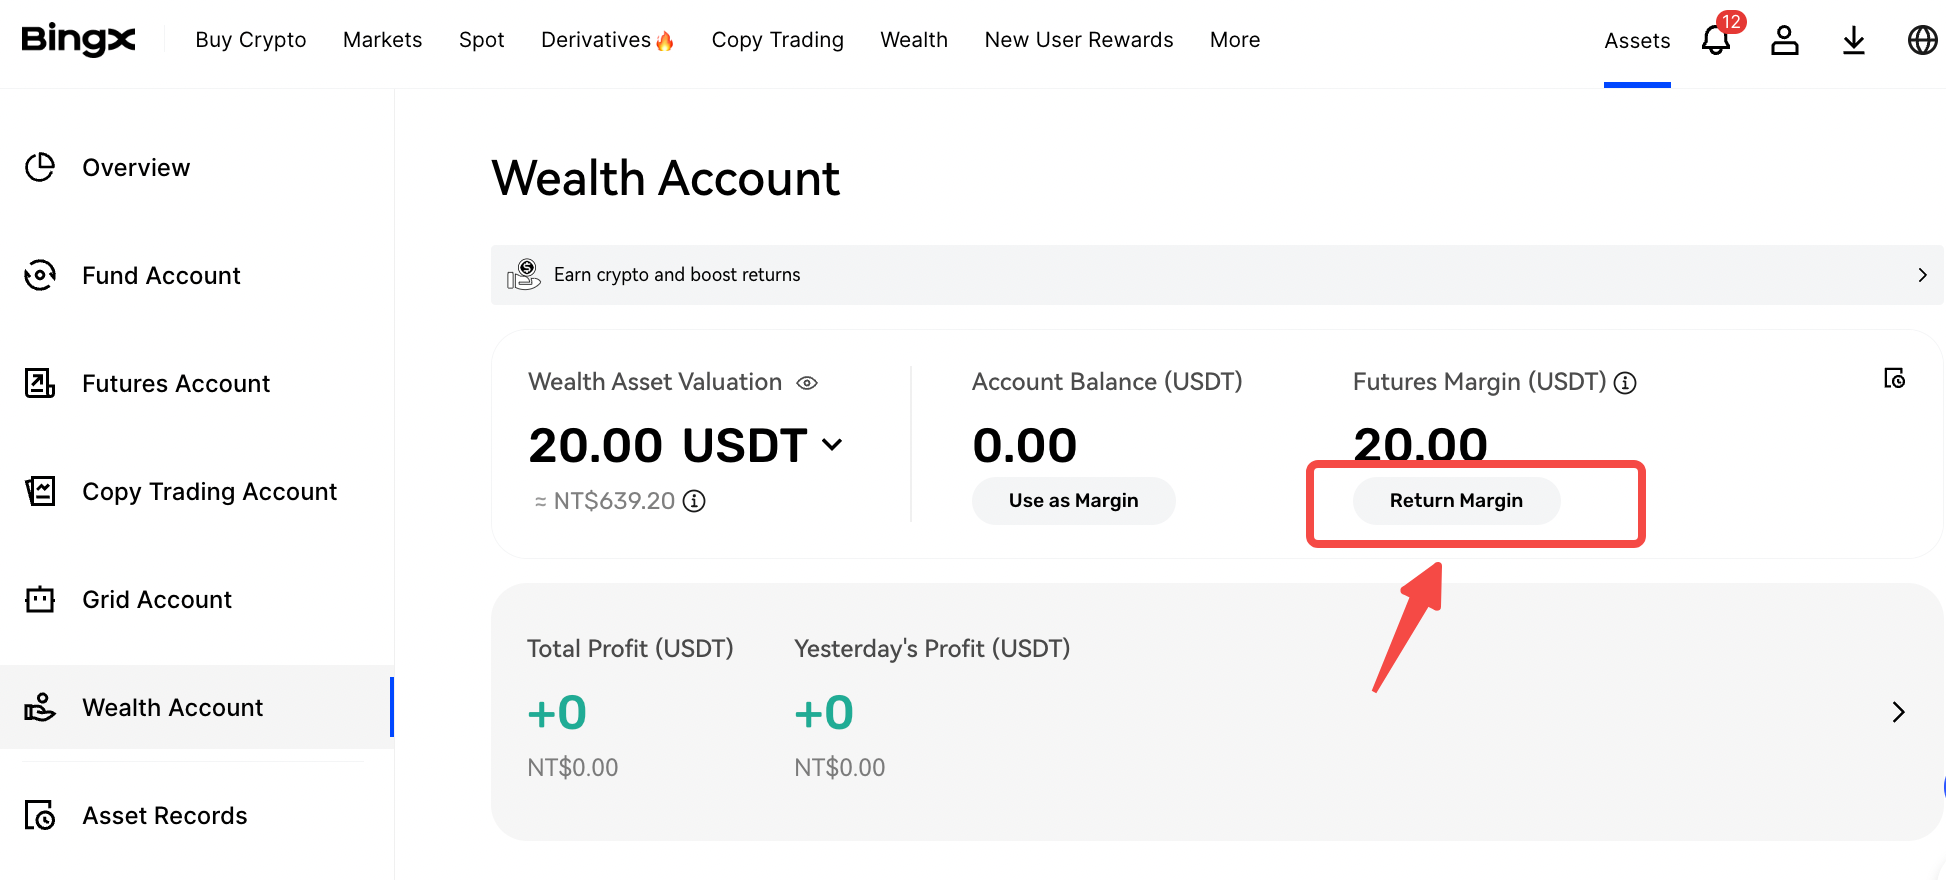1946x880 pixels.
Task: Open the user profile icon
Action: (x=1785, y=40)
